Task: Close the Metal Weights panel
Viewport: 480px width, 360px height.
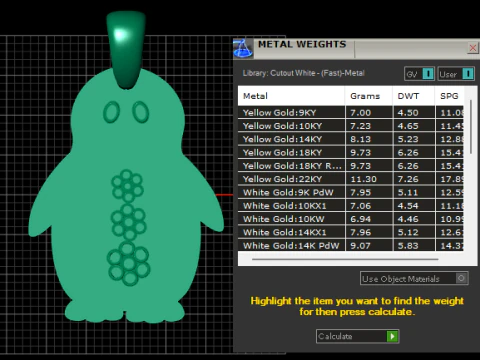Action: 473,48
